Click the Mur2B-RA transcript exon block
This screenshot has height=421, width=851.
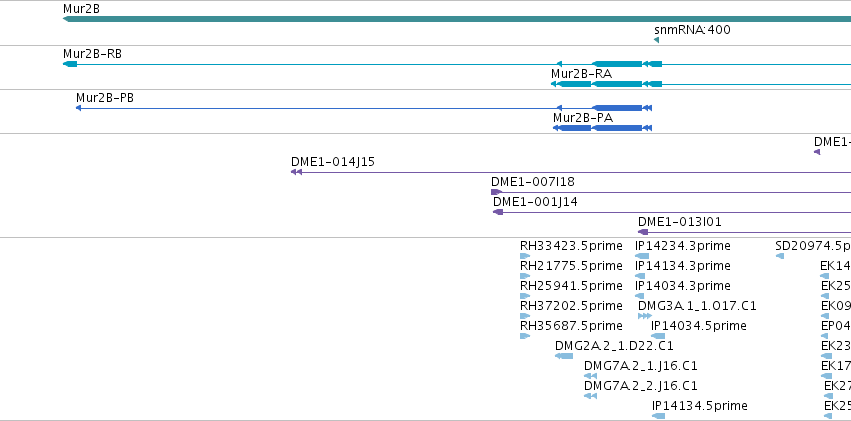618,84
